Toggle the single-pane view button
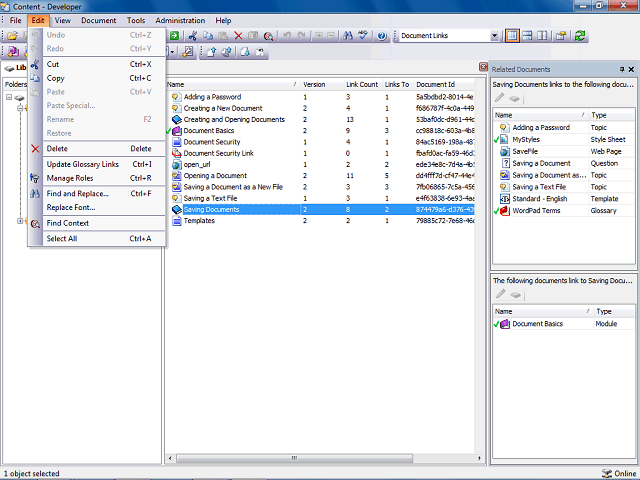The image size is (640, 480). [x=512, y=36]
